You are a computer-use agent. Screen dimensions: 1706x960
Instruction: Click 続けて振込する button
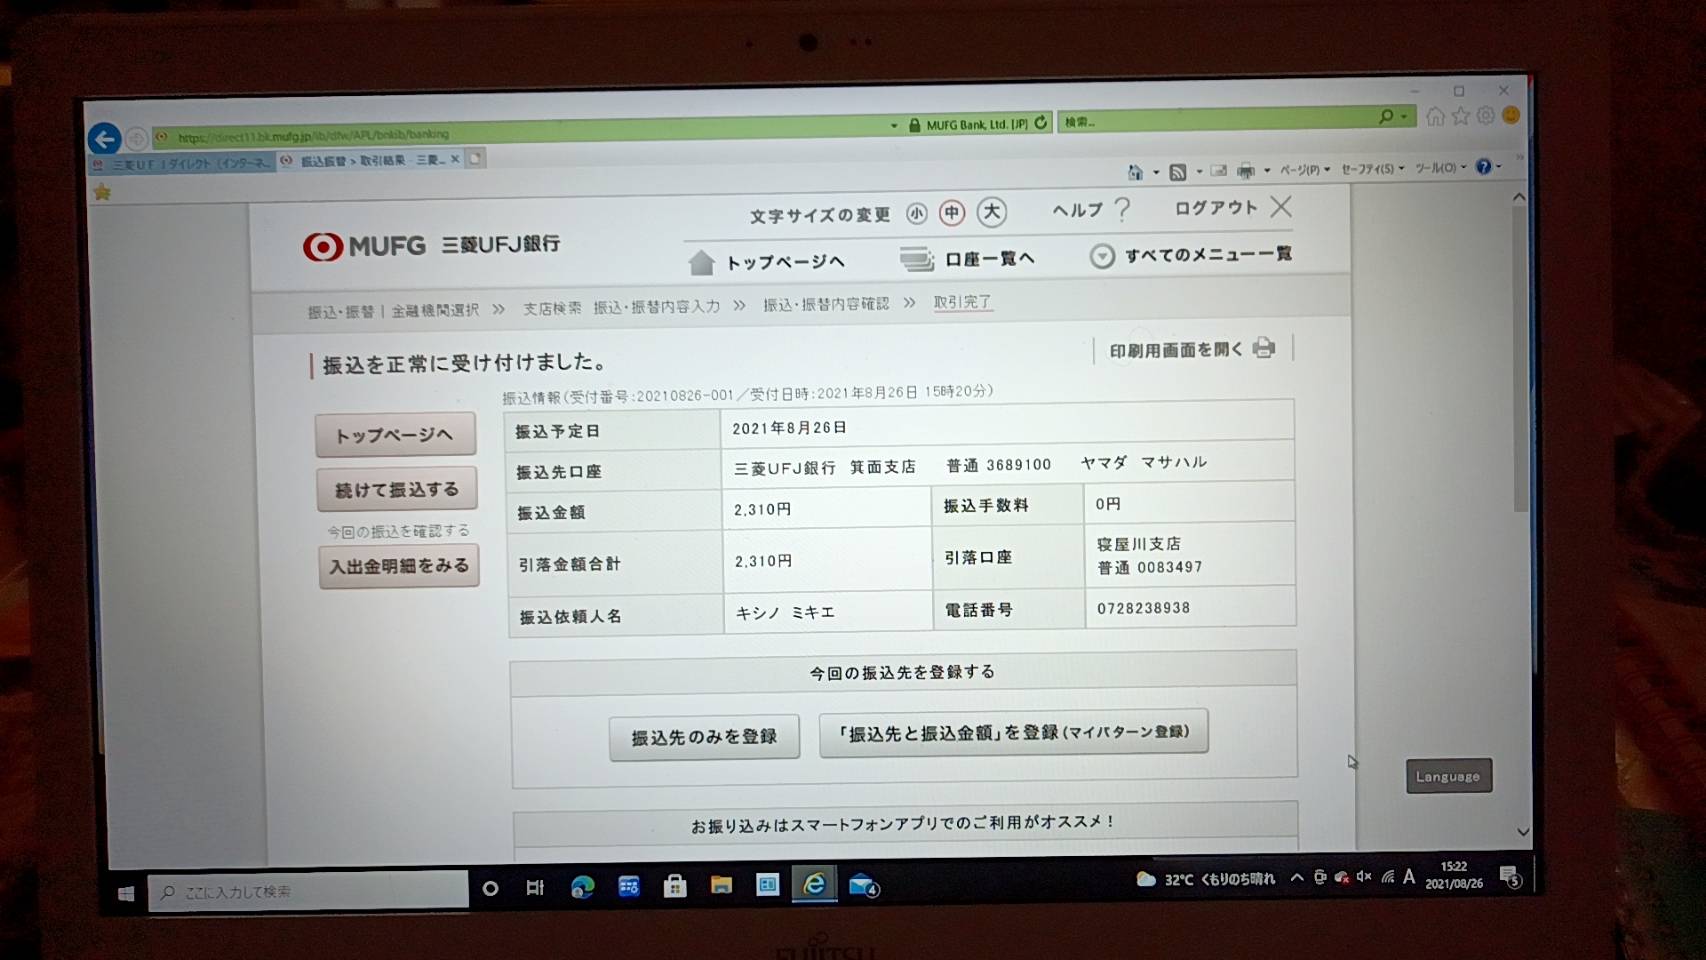point(397,490)
